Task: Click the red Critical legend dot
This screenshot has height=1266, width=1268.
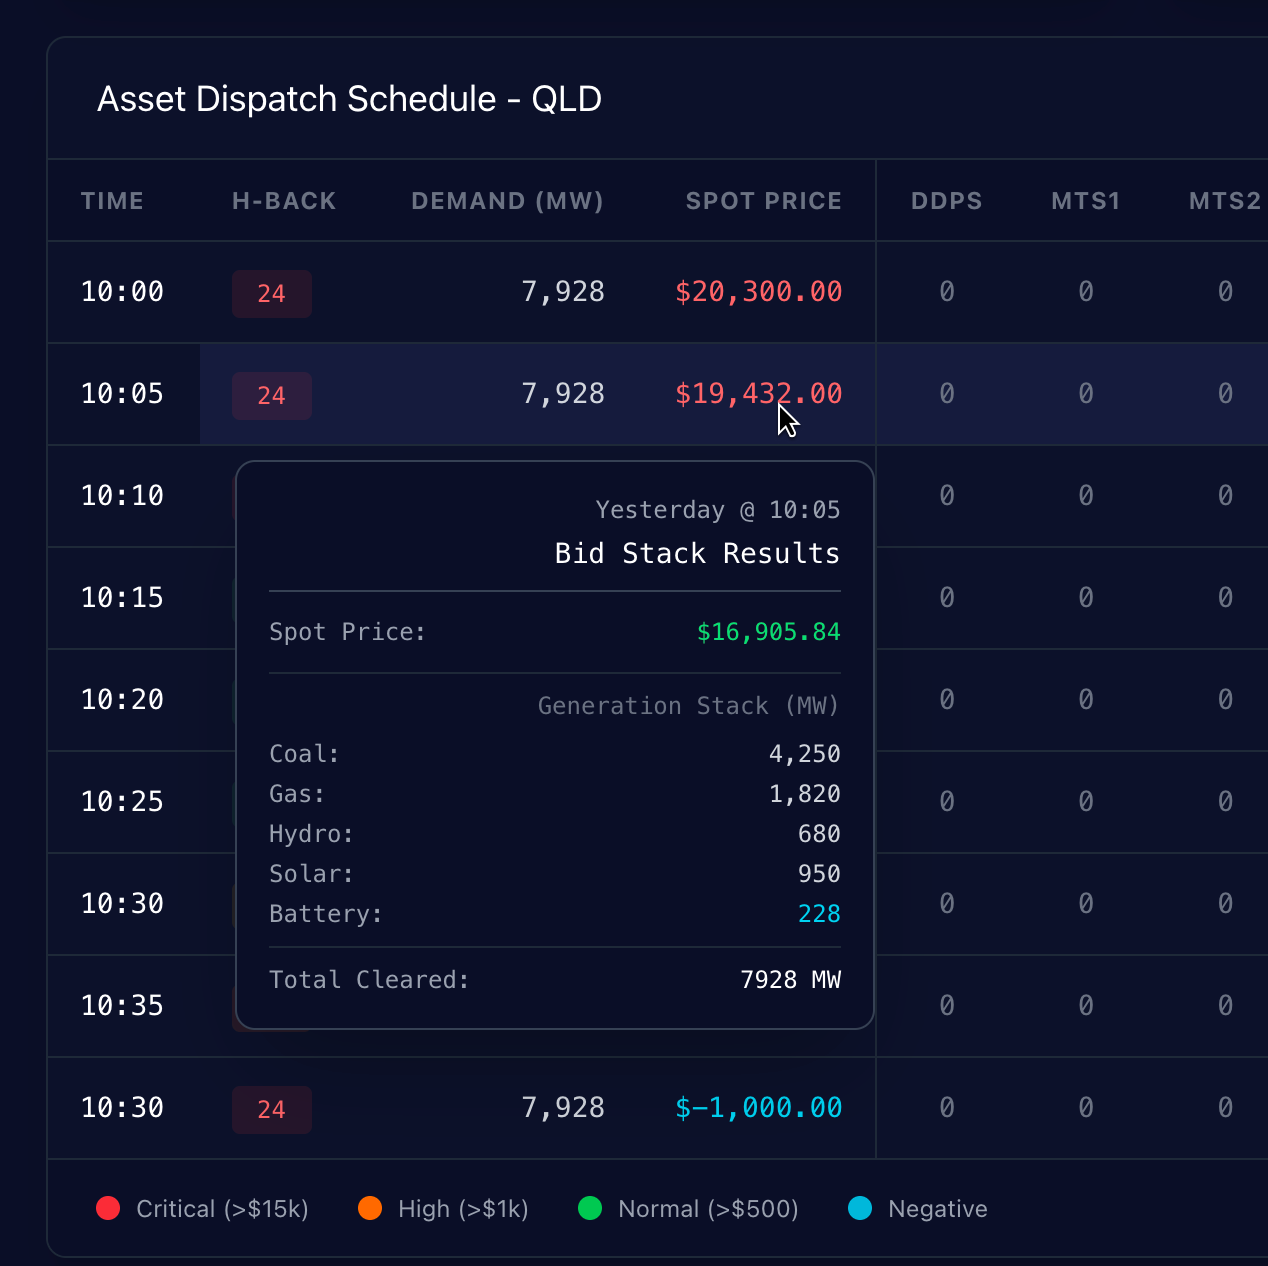Action: pos(108,1208)
